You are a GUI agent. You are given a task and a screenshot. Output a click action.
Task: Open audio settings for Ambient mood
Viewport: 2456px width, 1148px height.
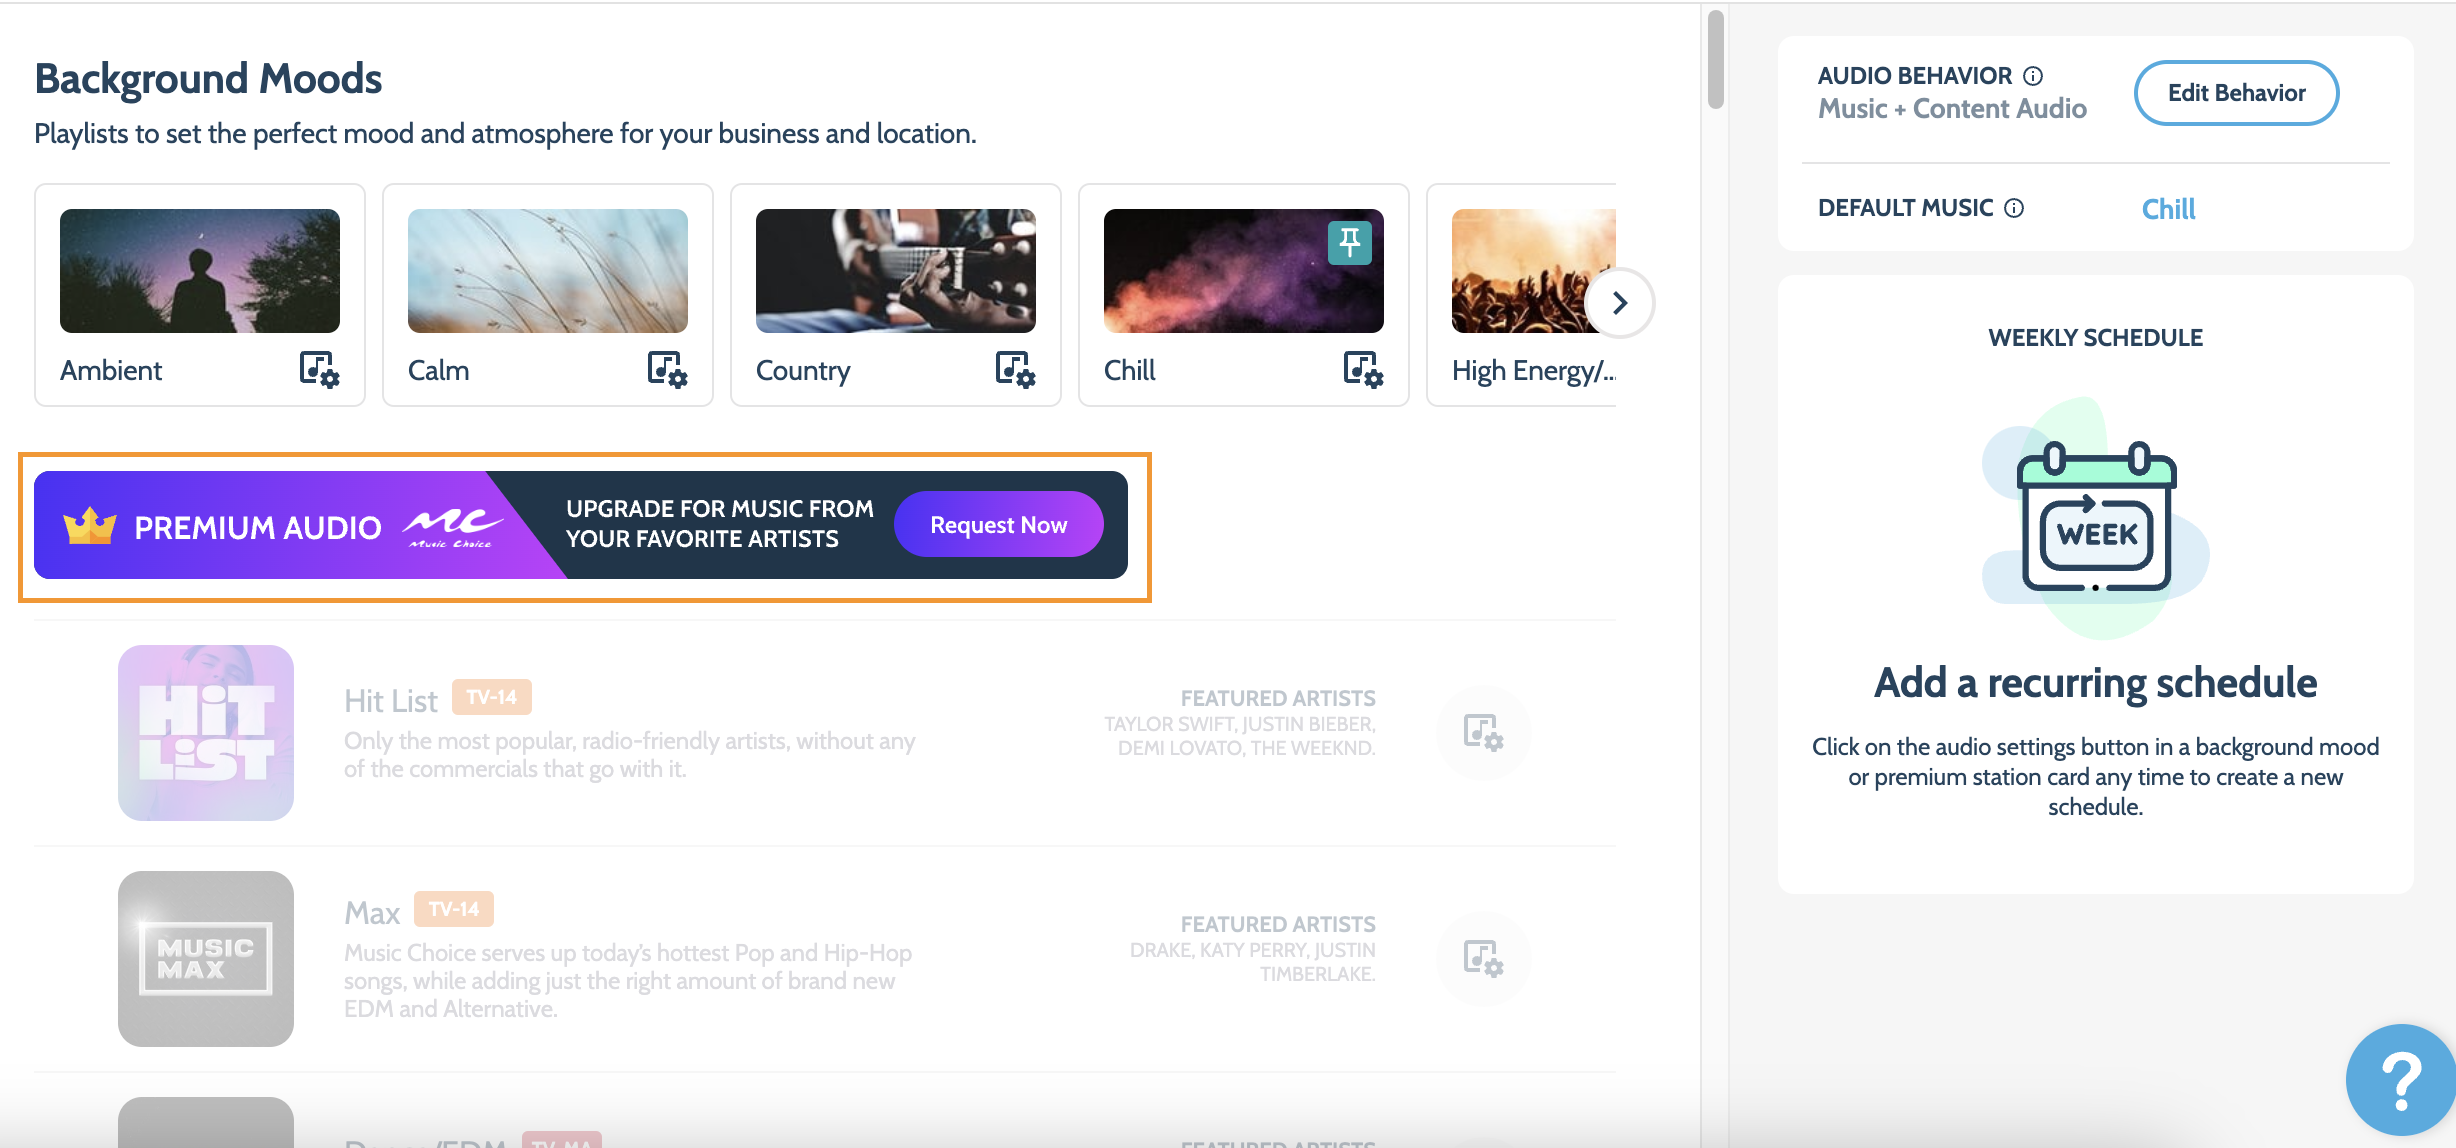[320, 370]
